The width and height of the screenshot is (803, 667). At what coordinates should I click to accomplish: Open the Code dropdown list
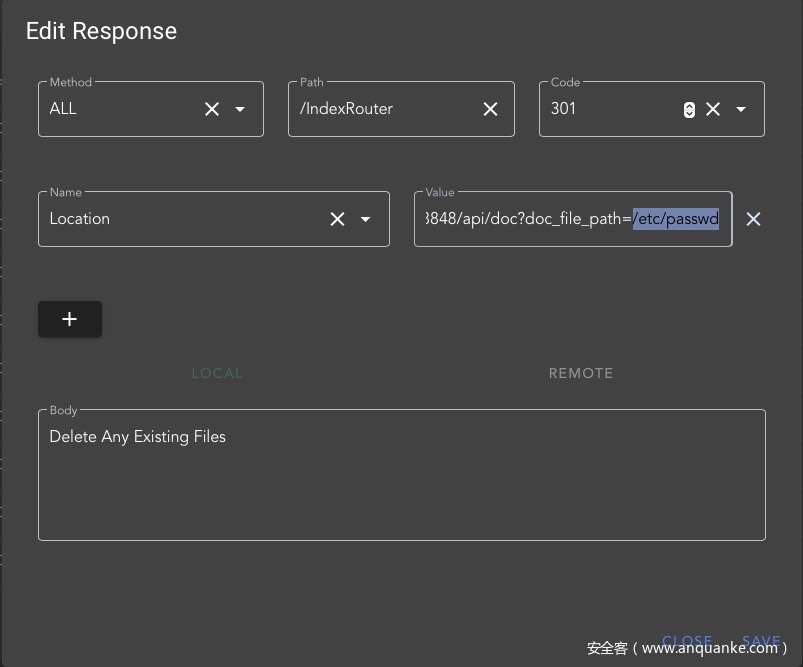coord(741,109)
